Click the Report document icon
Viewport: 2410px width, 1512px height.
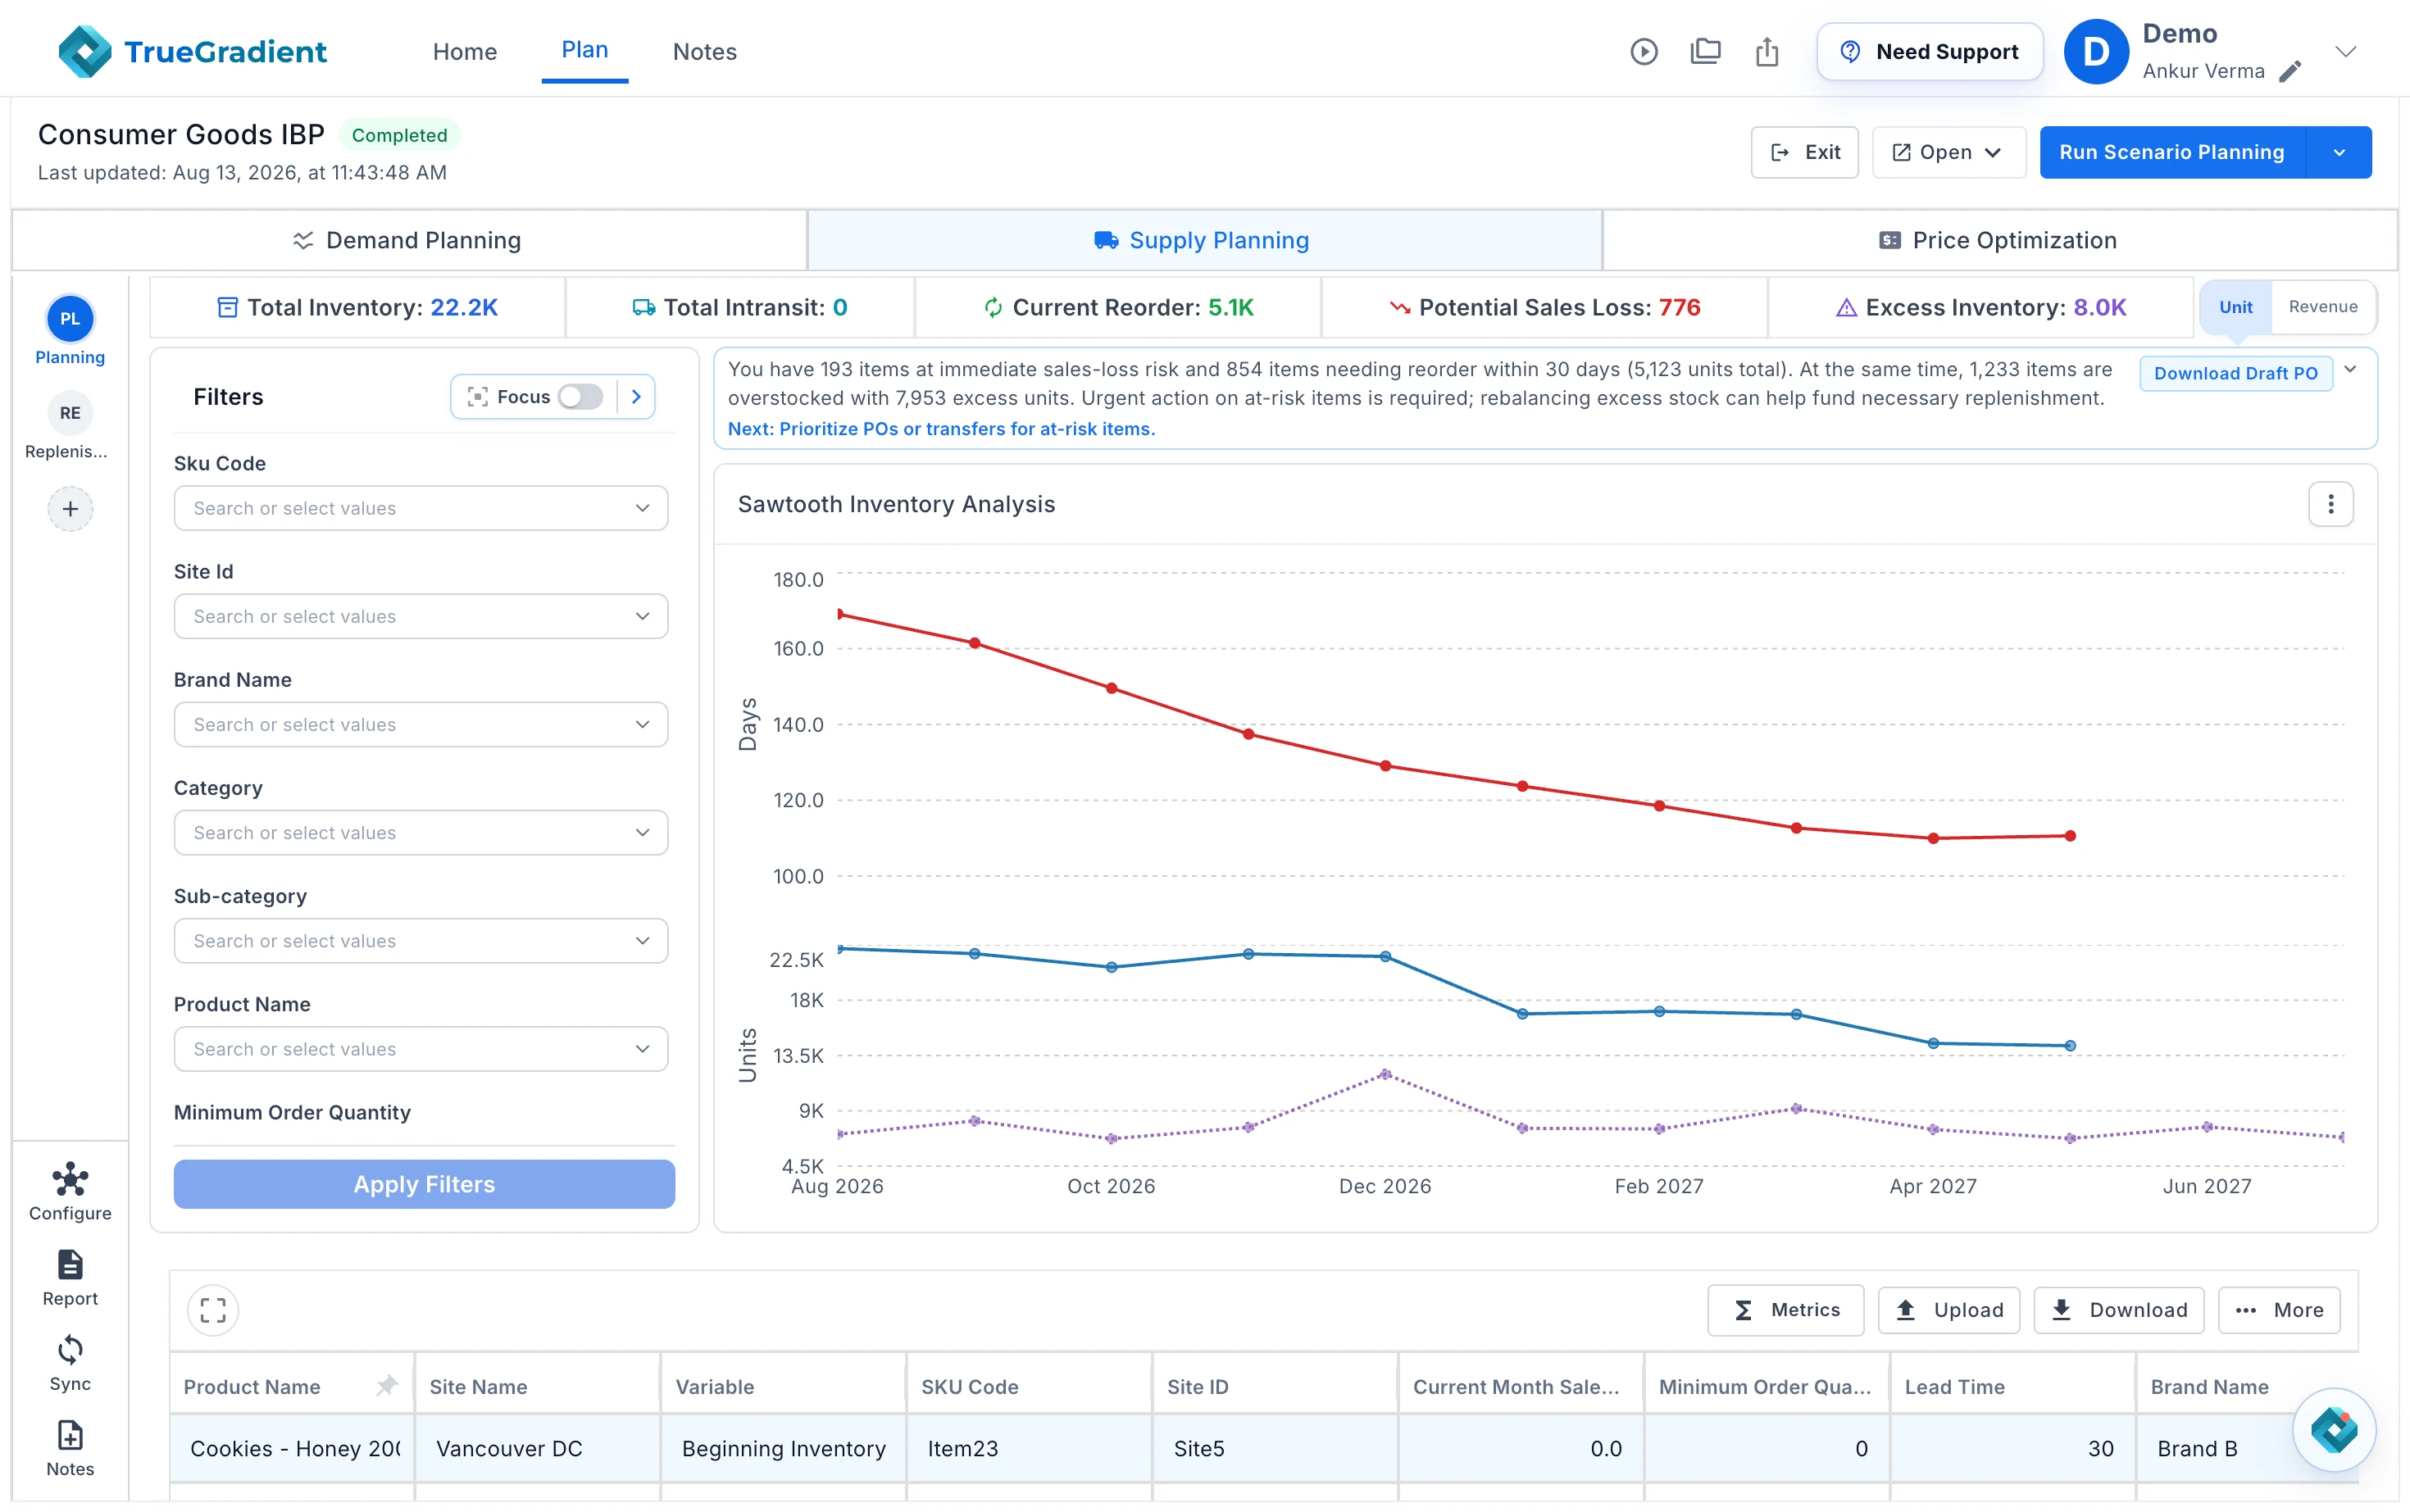click(70, 1266)
